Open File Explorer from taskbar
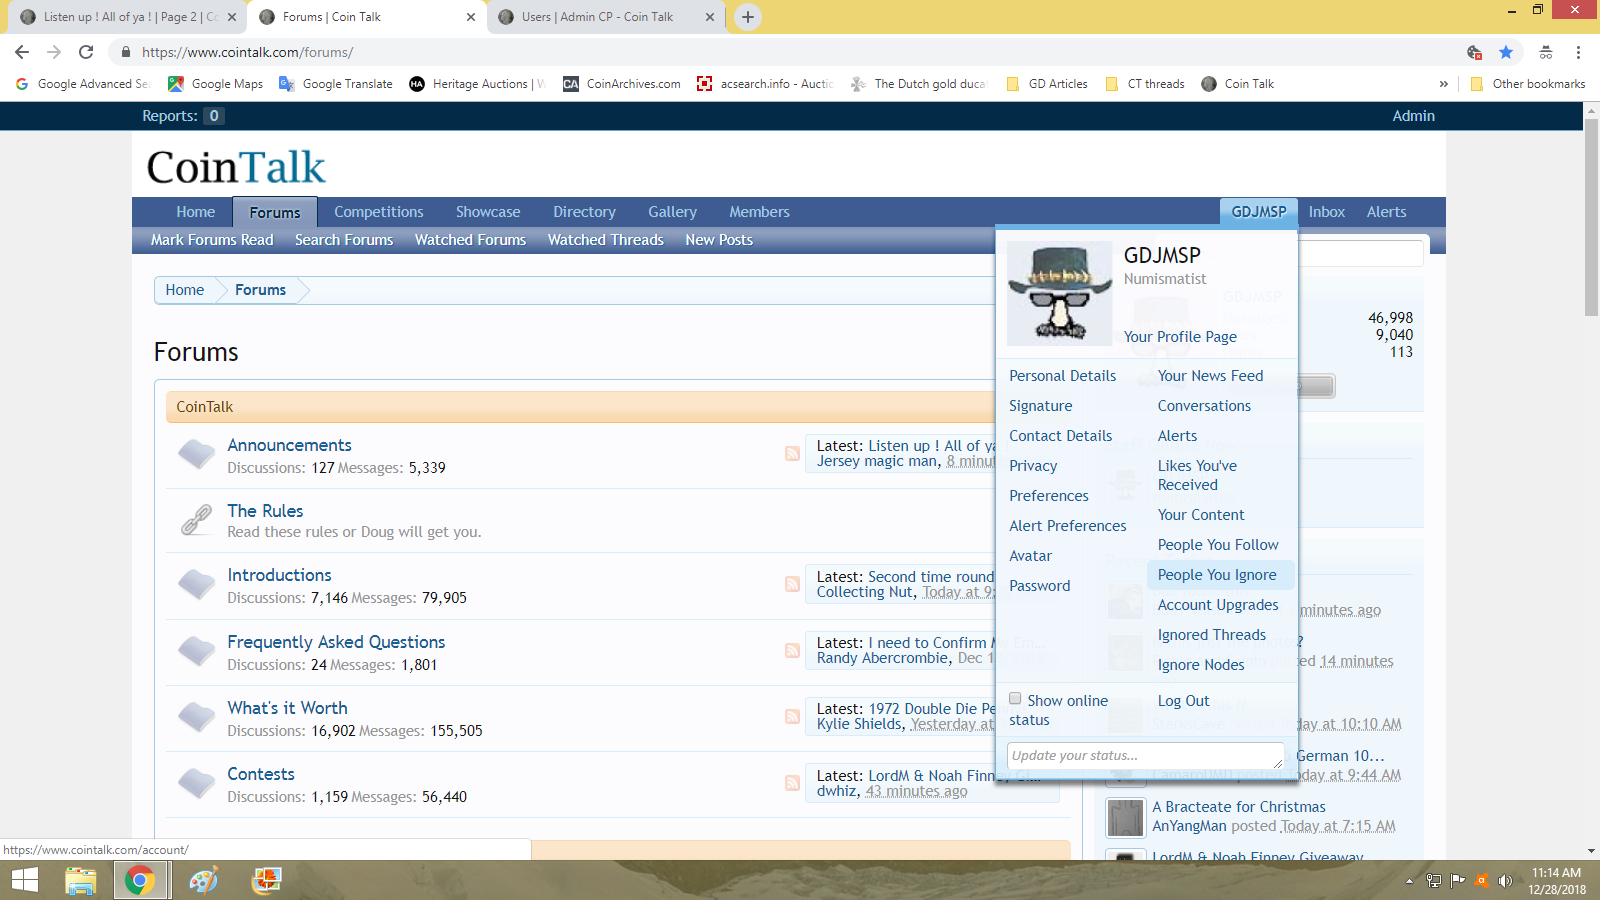 (x=80, y=880)
